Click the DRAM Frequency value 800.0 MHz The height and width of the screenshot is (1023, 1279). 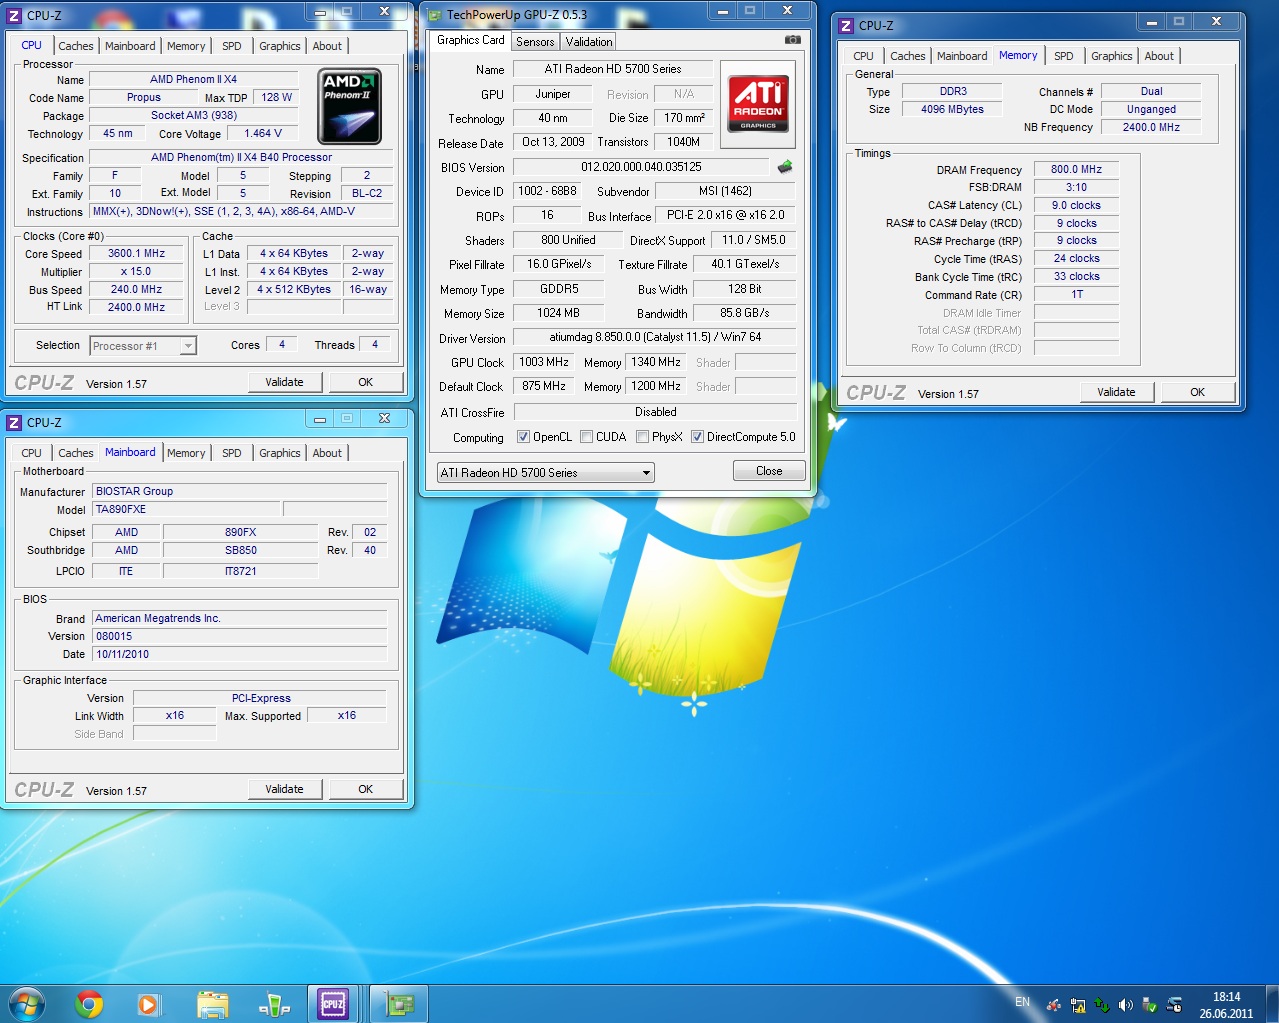coord(1076,170)
